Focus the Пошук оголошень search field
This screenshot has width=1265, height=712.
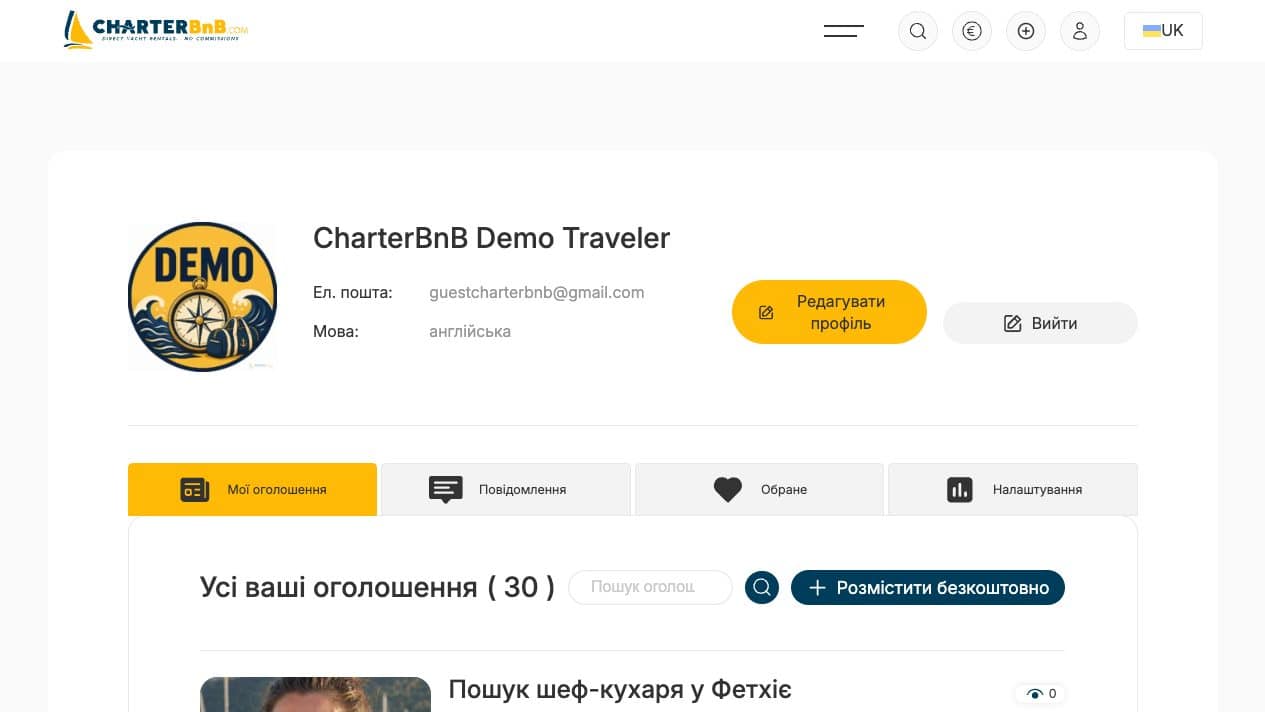[x=650, y=587]
